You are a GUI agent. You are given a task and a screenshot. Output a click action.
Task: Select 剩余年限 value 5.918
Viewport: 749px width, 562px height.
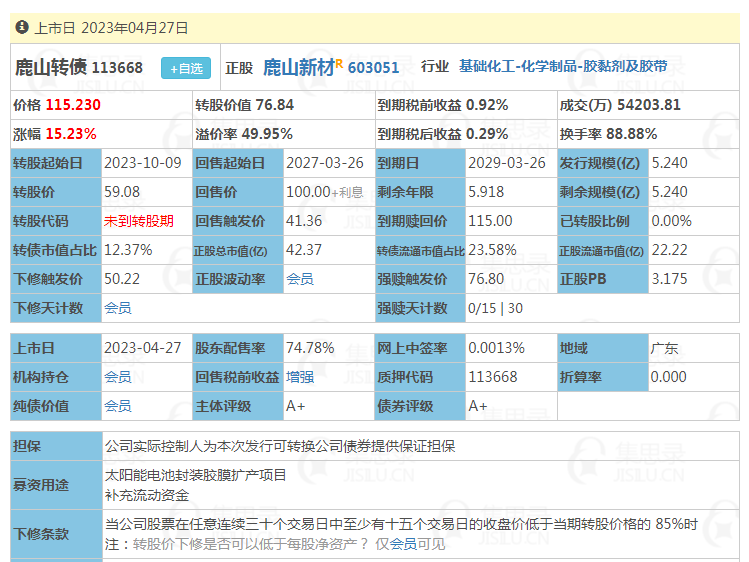tap(486, 192)
